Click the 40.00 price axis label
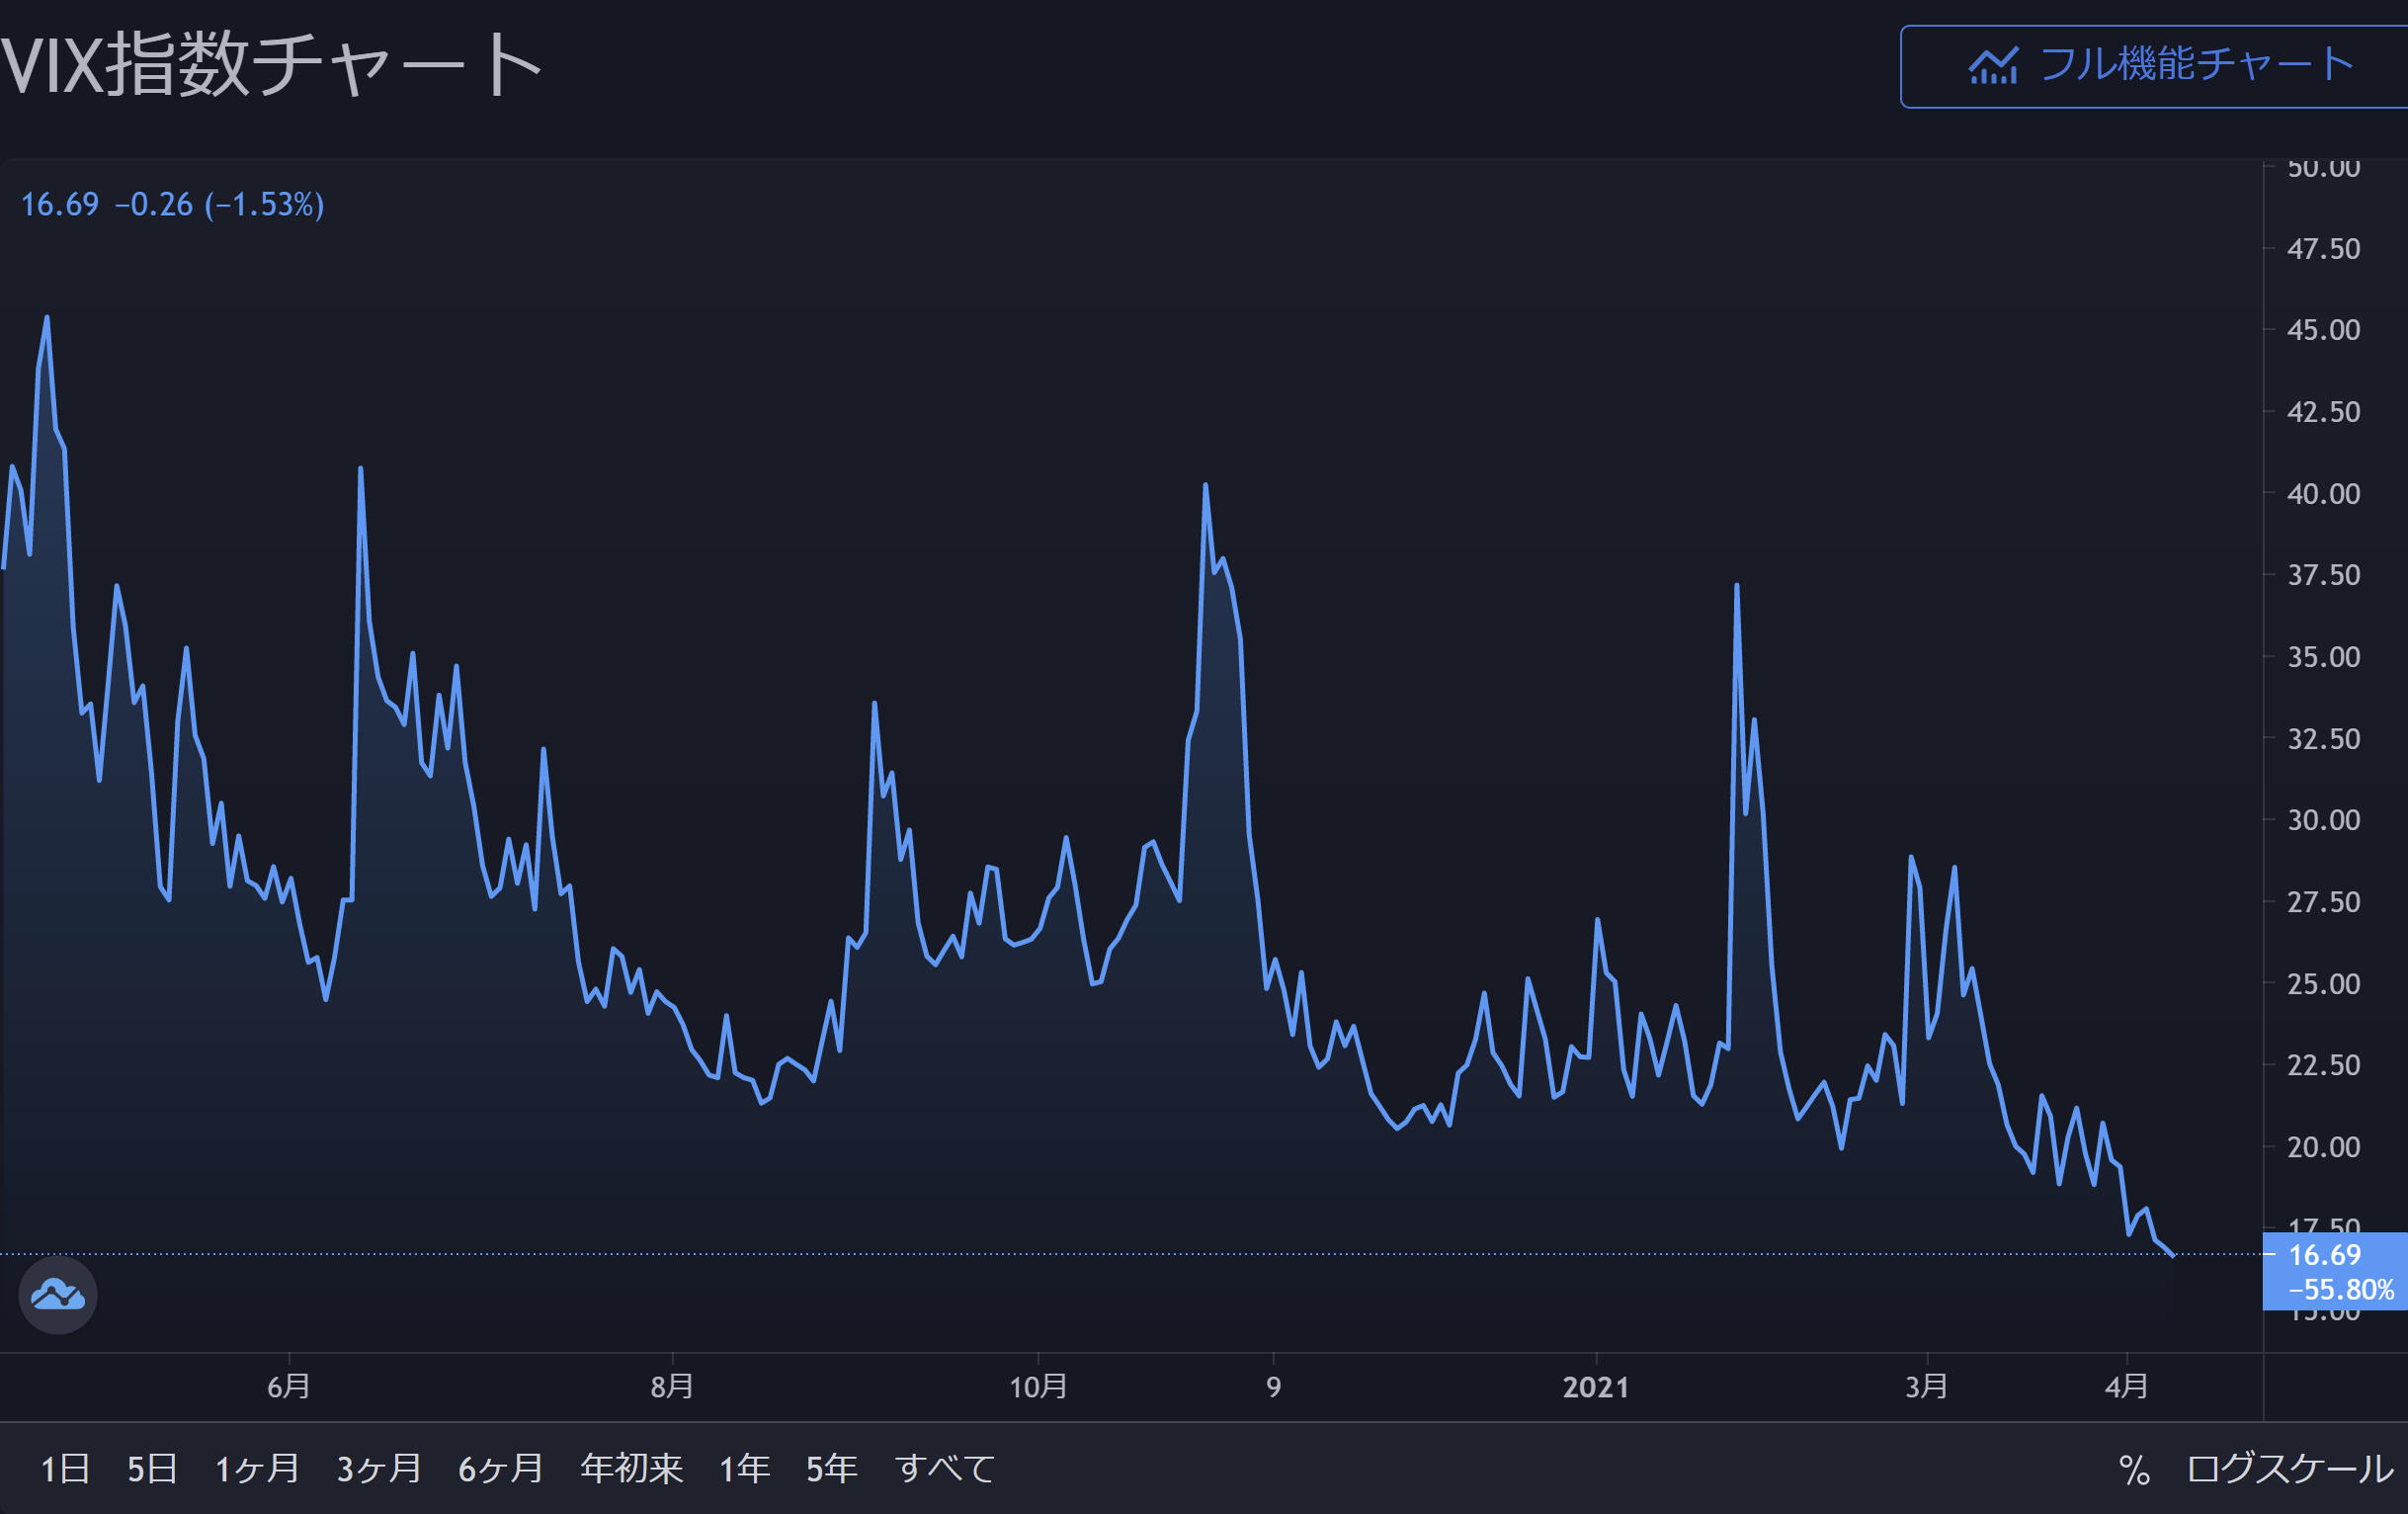 (2323, 494)
